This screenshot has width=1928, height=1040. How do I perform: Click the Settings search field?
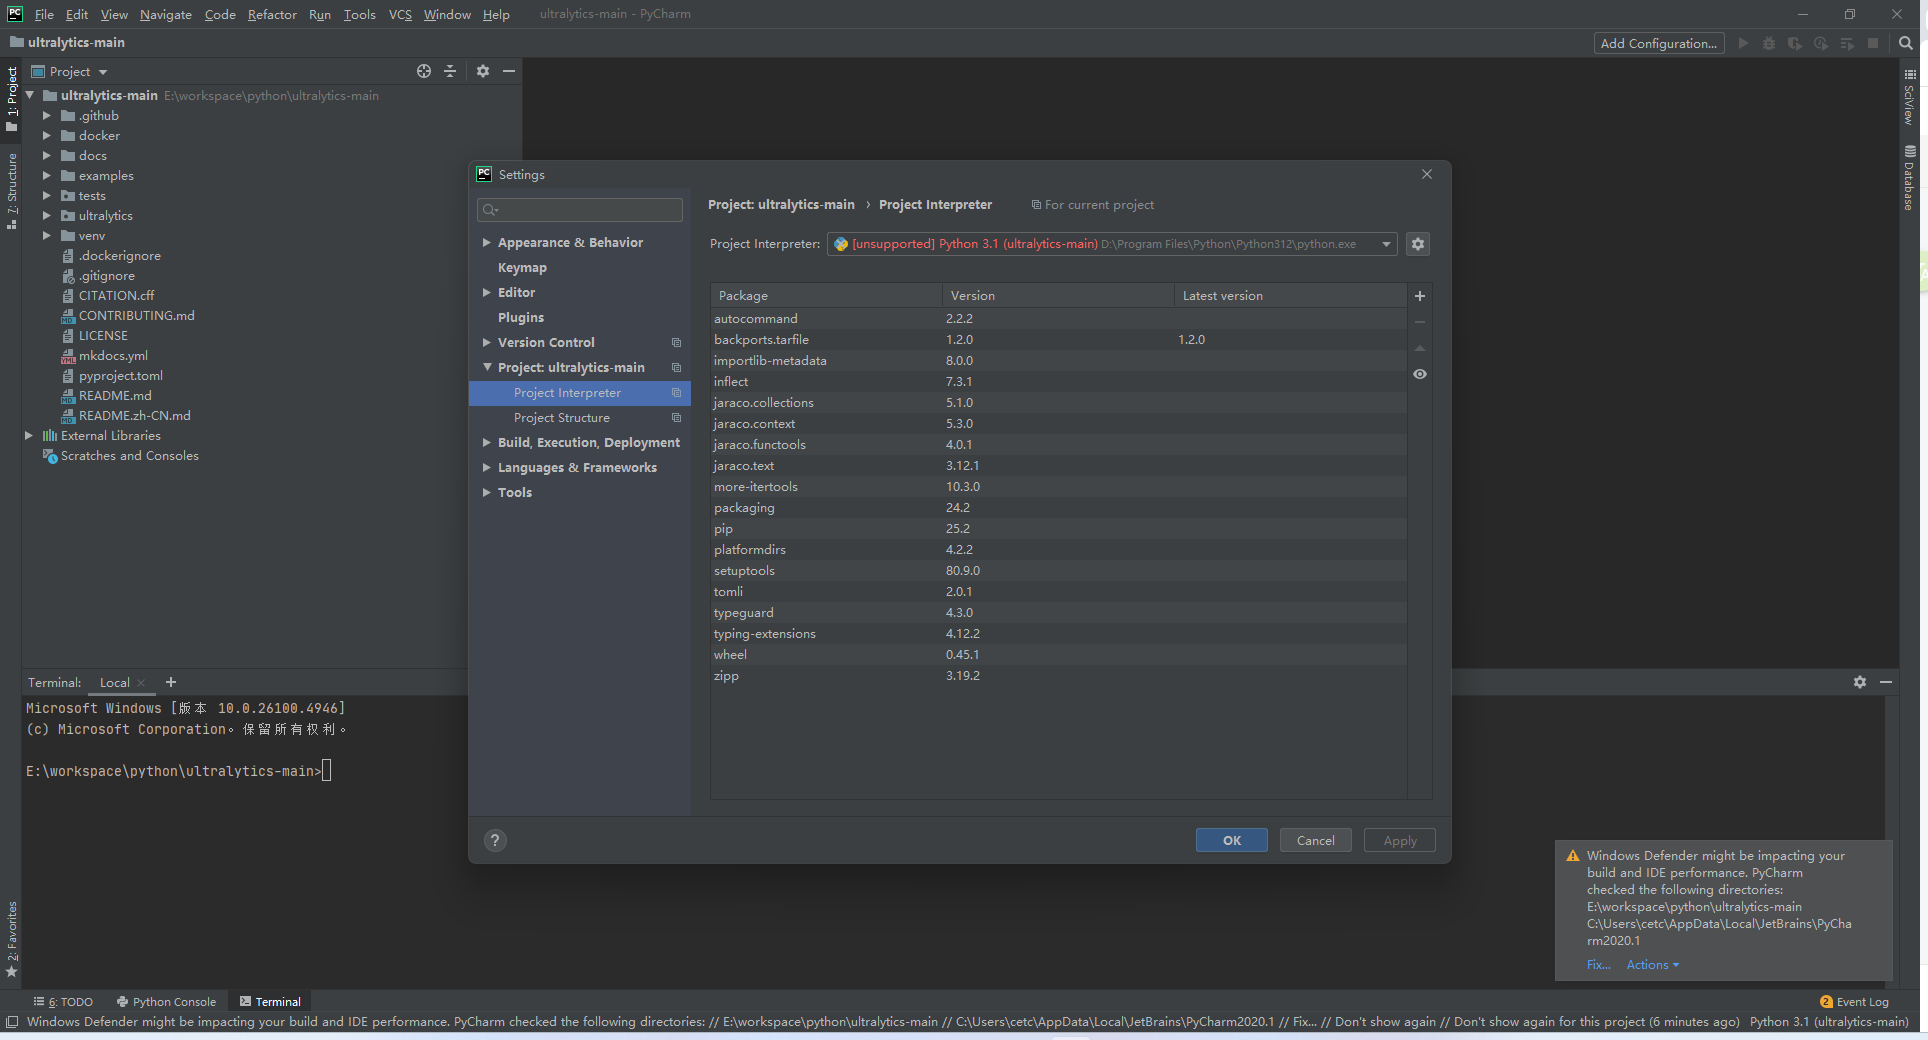click(580, 210)
